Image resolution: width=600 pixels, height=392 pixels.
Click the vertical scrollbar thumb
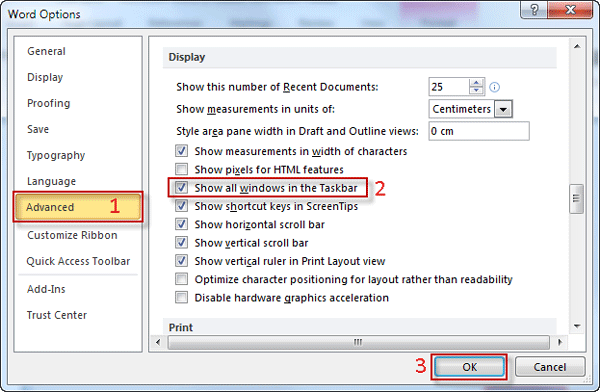[x=576, y=198]
